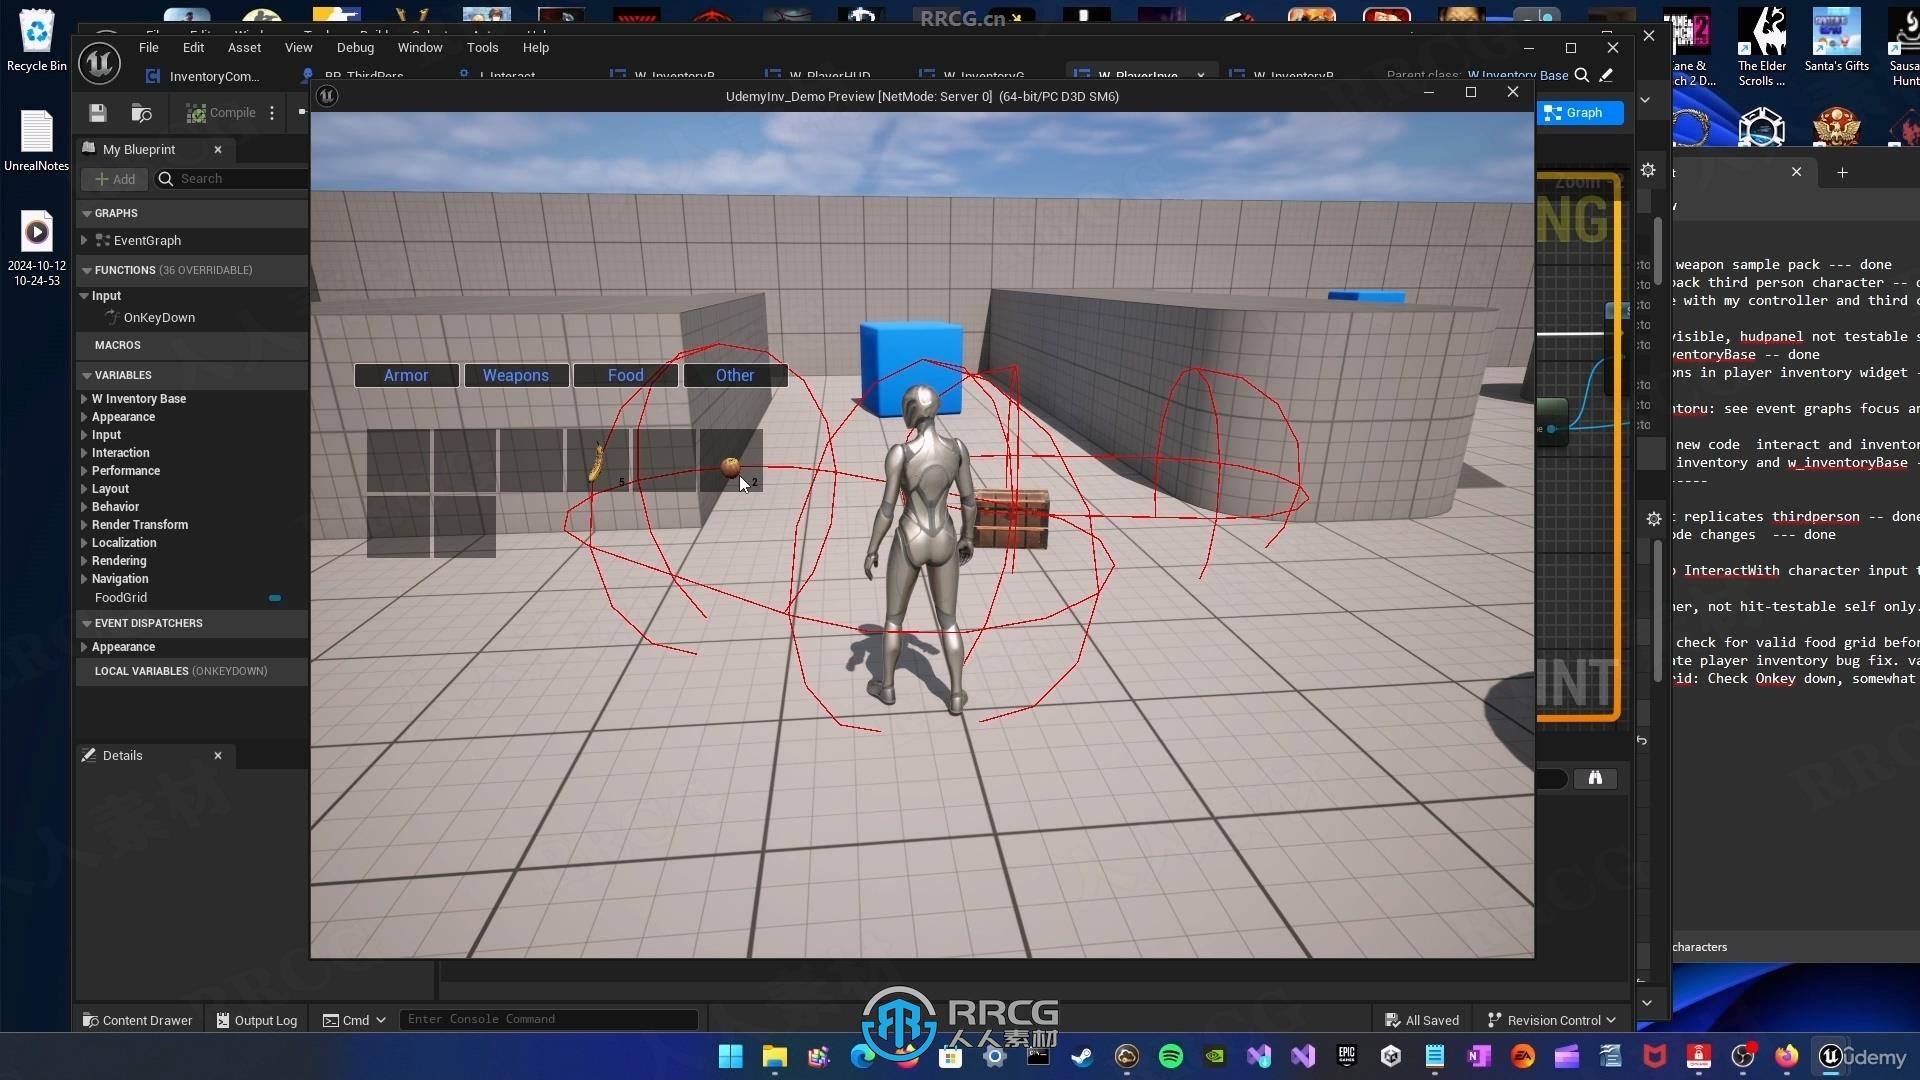Collapse the EVENT DISPATCHERS section
Viewport: 1920px width, 1080px height.
coord(87,623)
